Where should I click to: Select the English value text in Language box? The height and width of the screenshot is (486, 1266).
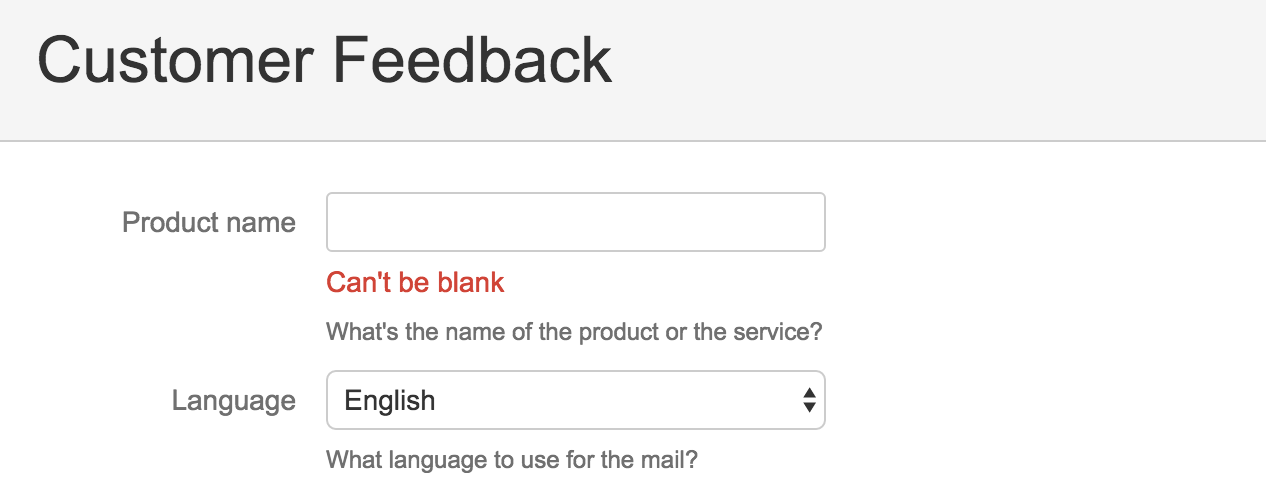point(389,401)
